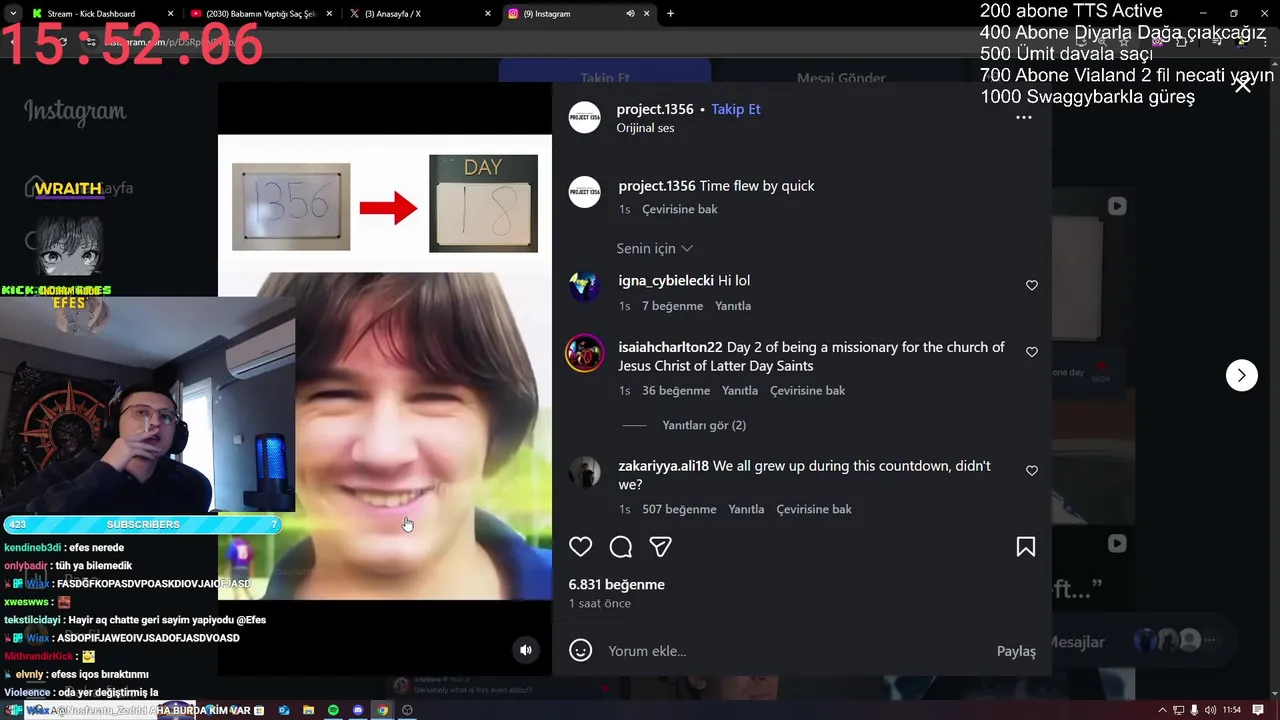Switch to the Anasayfa / X tab
The width and height of the screenshot is (1280, 720).
pos(418,14)
